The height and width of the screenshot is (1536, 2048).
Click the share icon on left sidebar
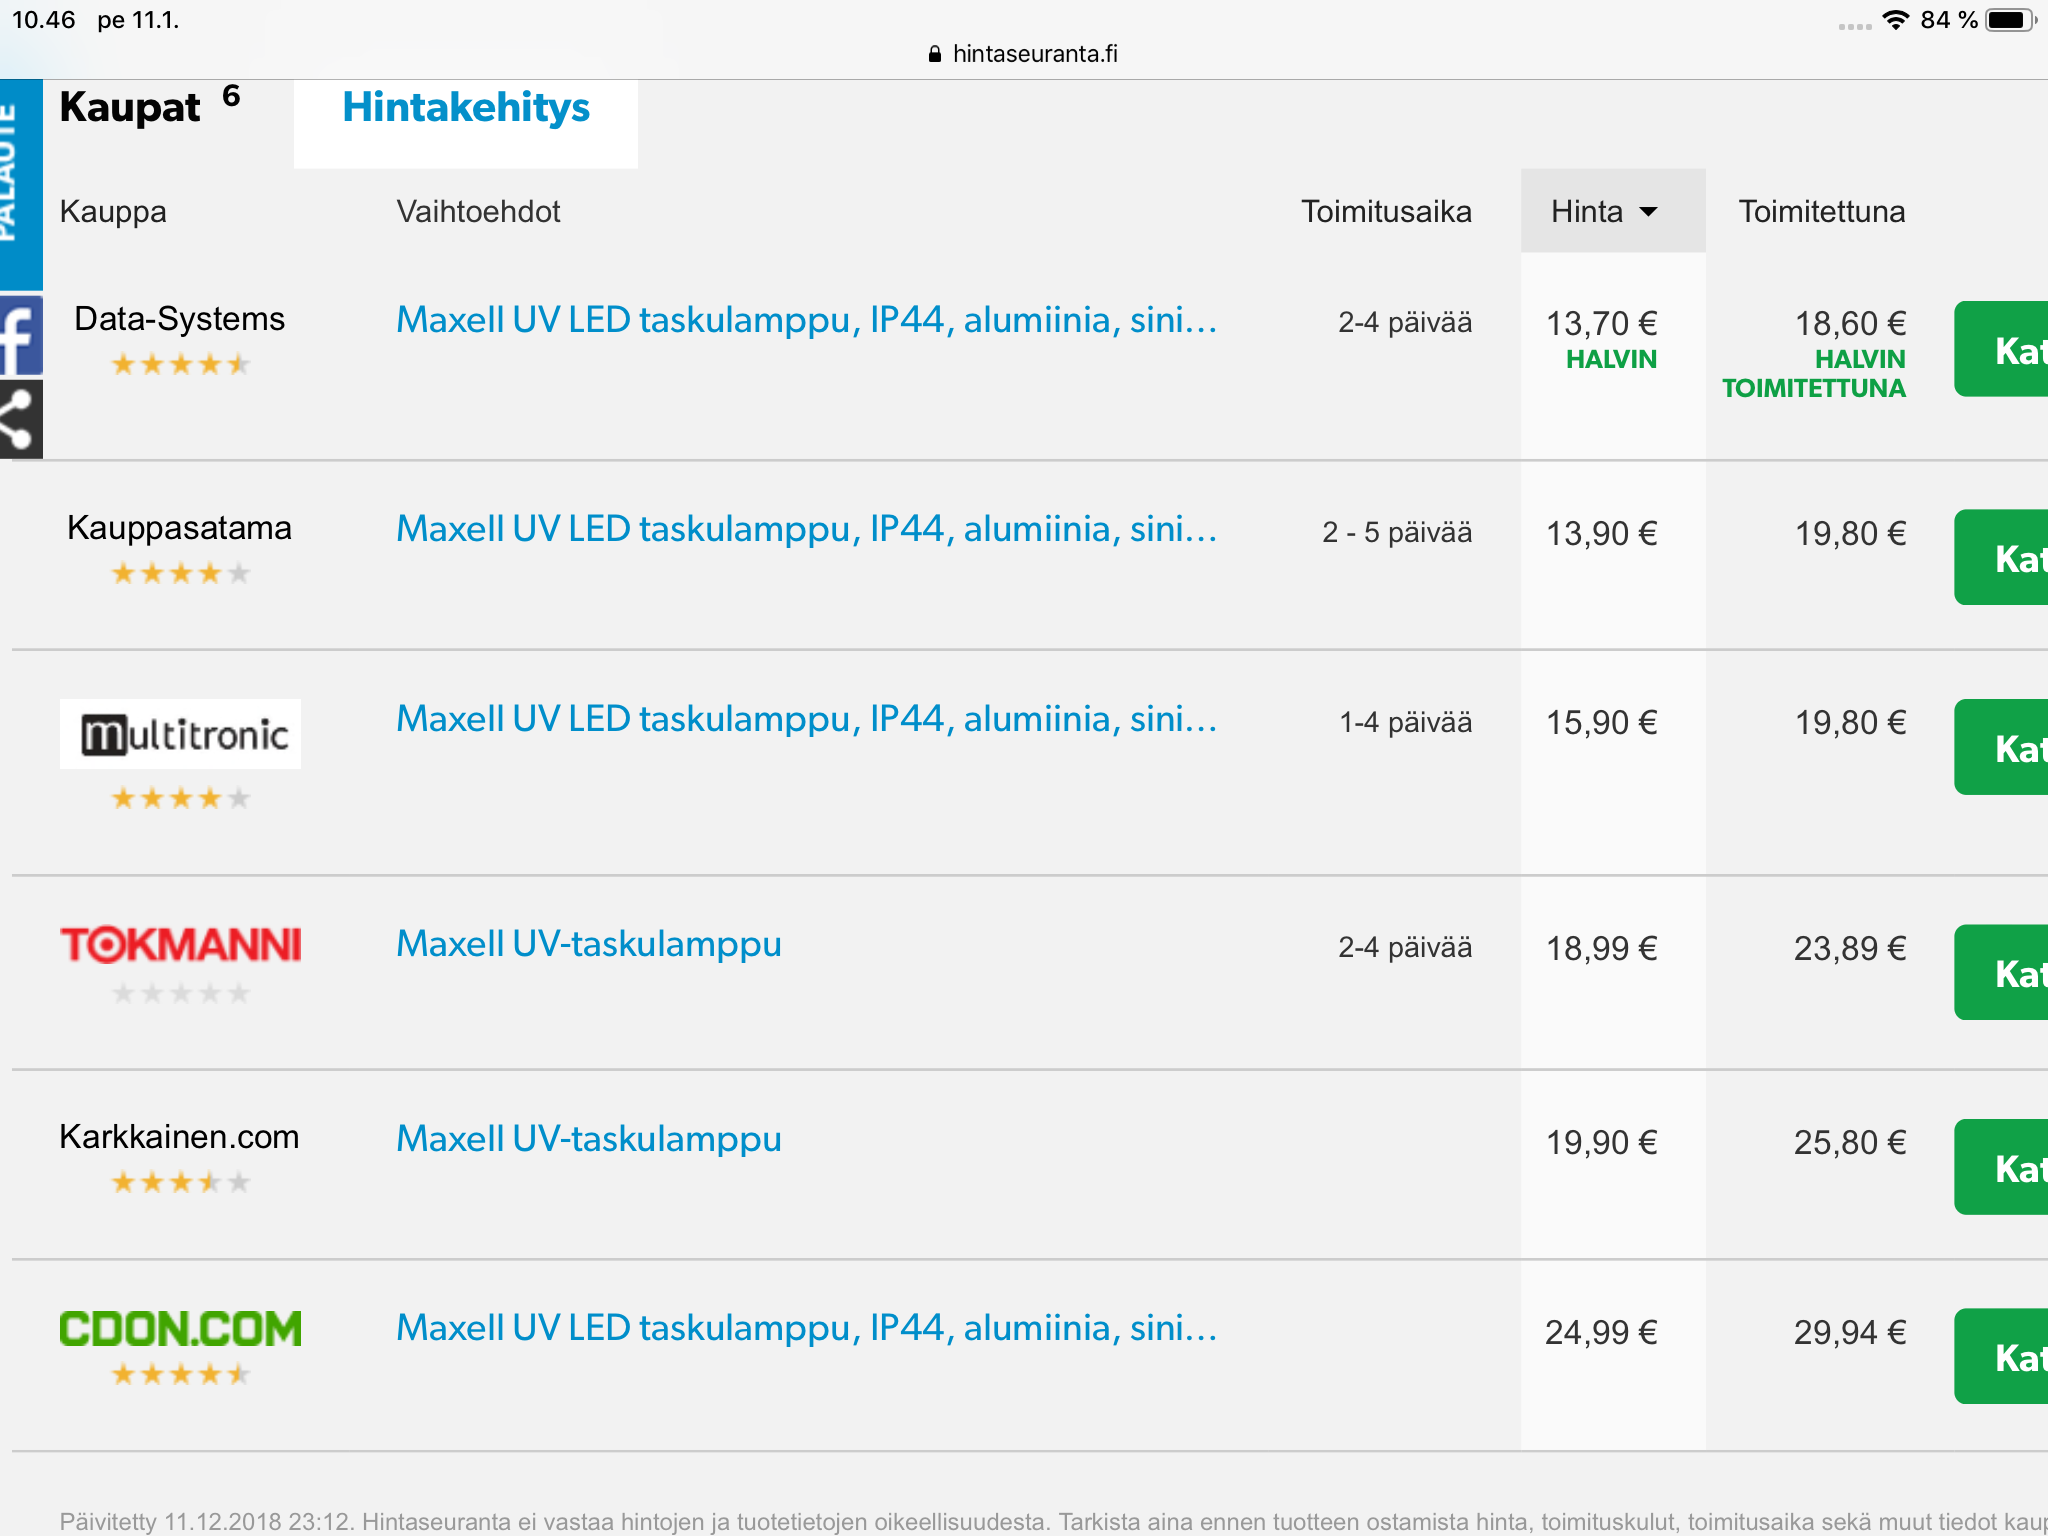pos(20,419)
